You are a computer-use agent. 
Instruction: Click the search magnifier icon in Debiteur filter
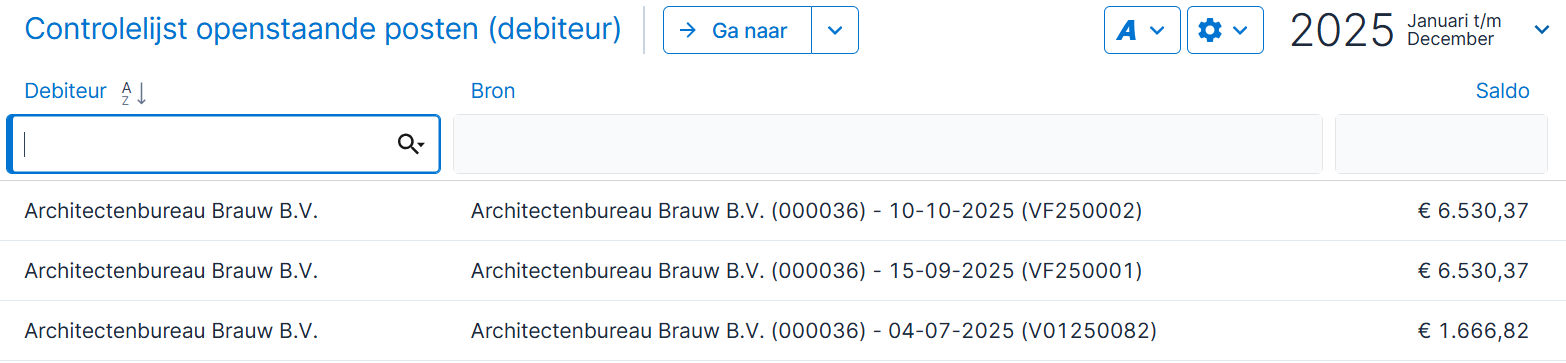click(x=410, y=144)
